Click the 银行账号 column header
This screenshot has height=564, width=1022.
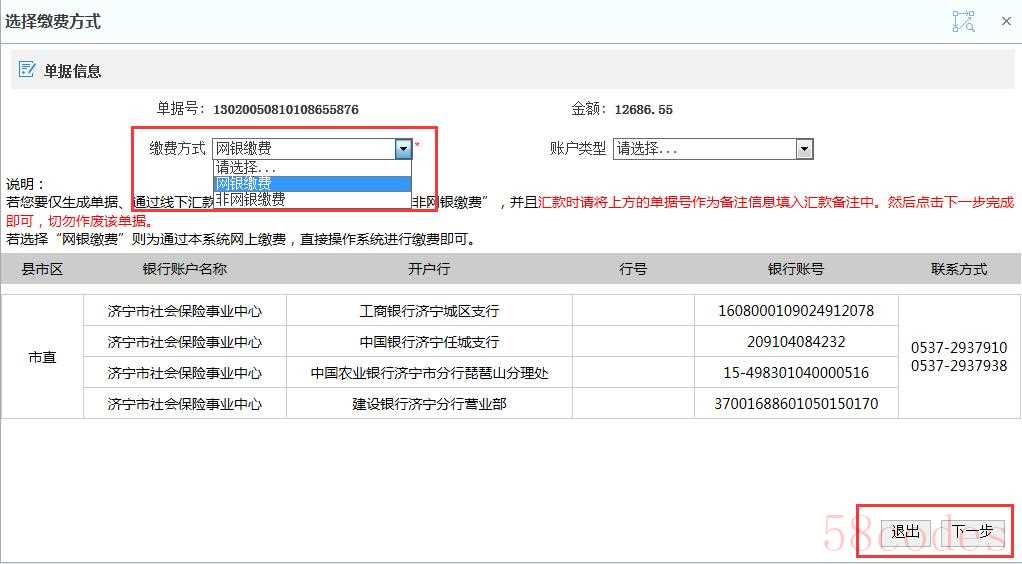(x=796, y=269)
